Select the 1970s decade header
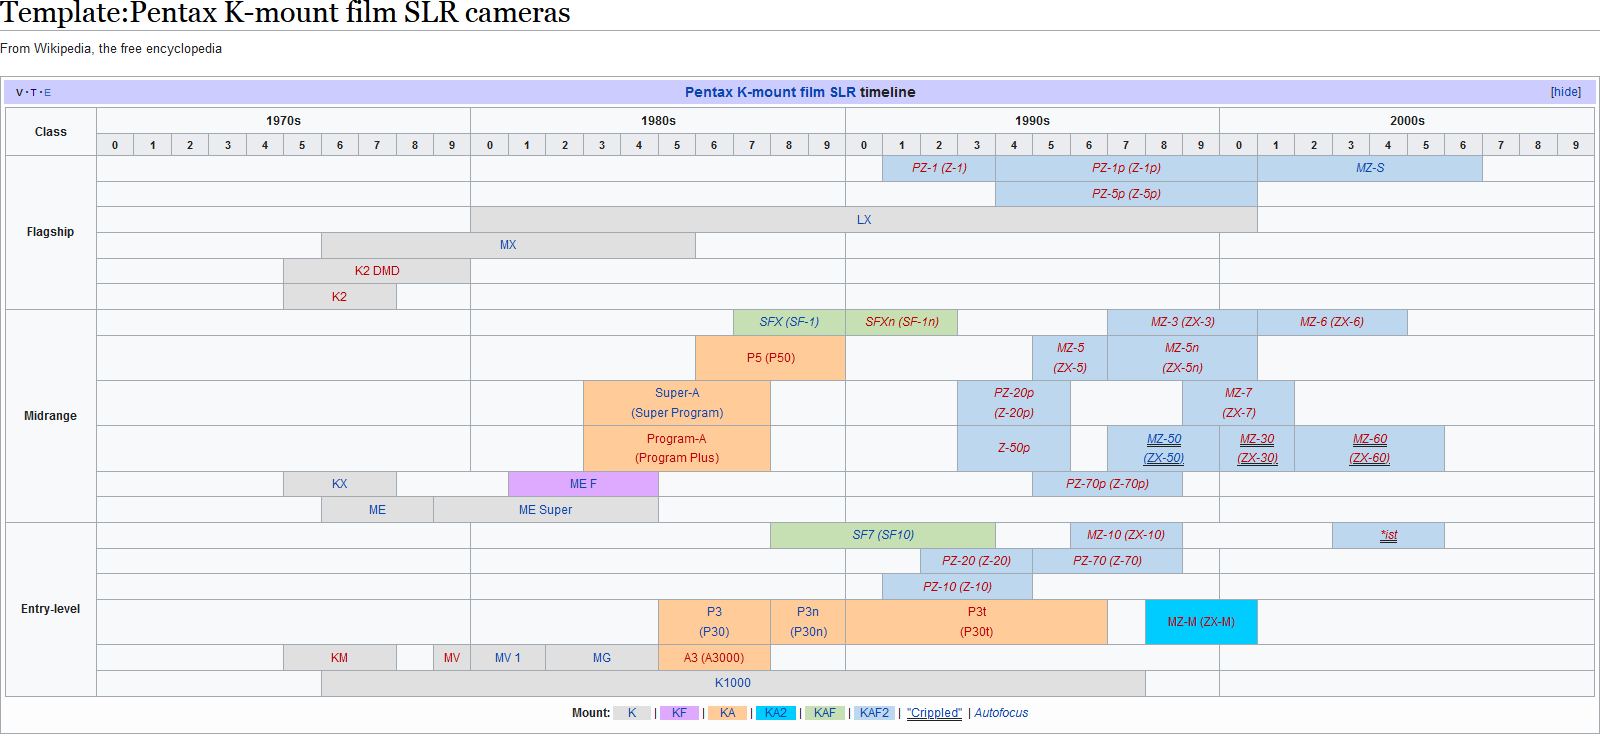Viewport: 1600px width, 734px height. tap(283, 121)
